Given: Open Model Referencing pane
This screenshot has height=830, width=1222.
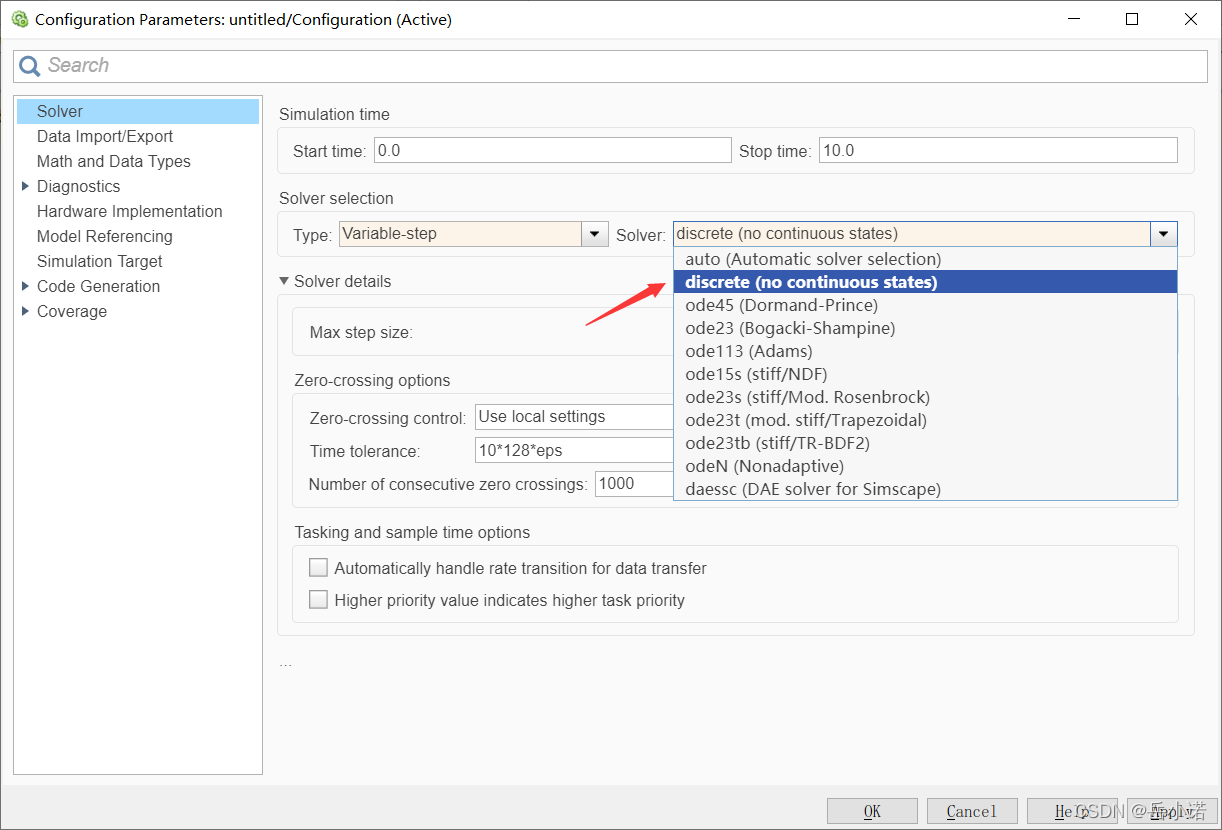Looking at the screenshot, I should coord(105,236).
